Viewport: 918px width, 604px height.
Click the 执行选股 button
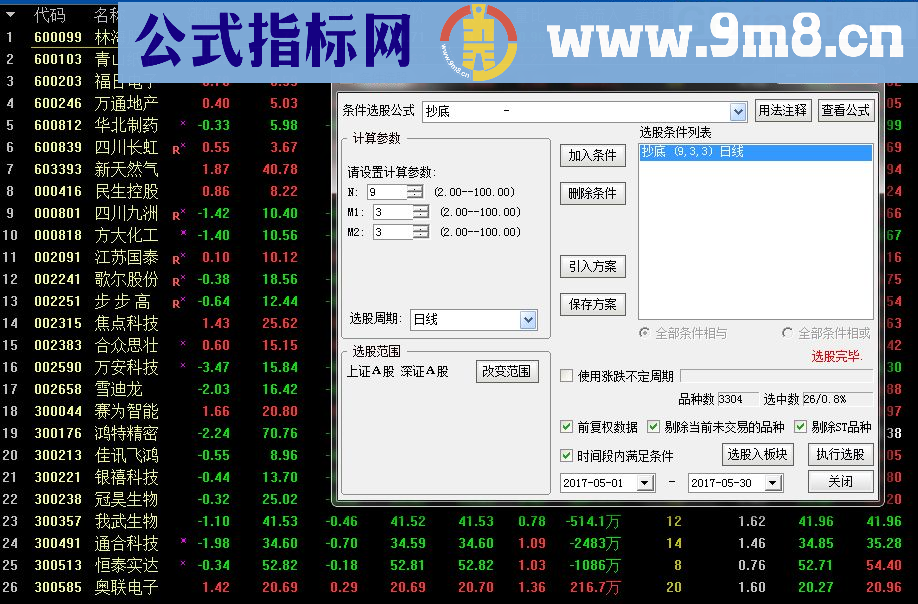(841, 454)
